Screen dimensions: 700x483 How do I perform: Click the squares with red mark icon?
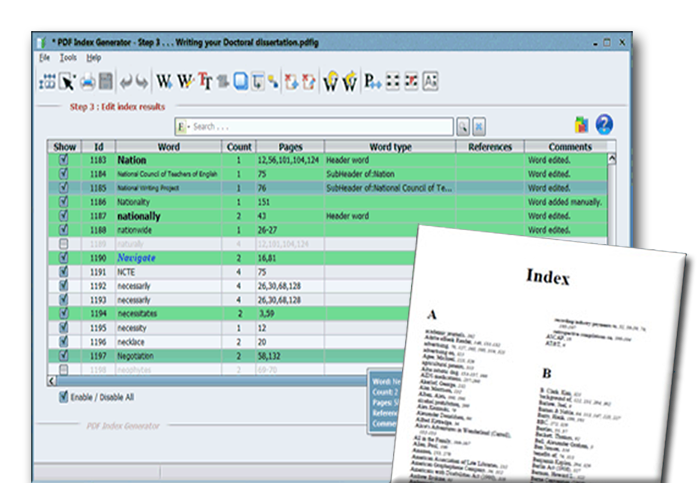click(411, 82)
